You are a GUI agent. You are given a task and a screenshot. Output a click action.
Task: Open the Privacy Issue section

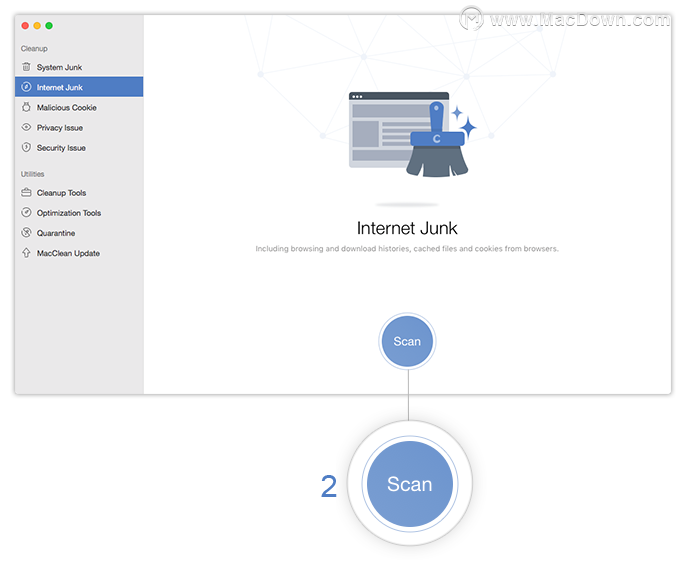click(x=79, y=128)
